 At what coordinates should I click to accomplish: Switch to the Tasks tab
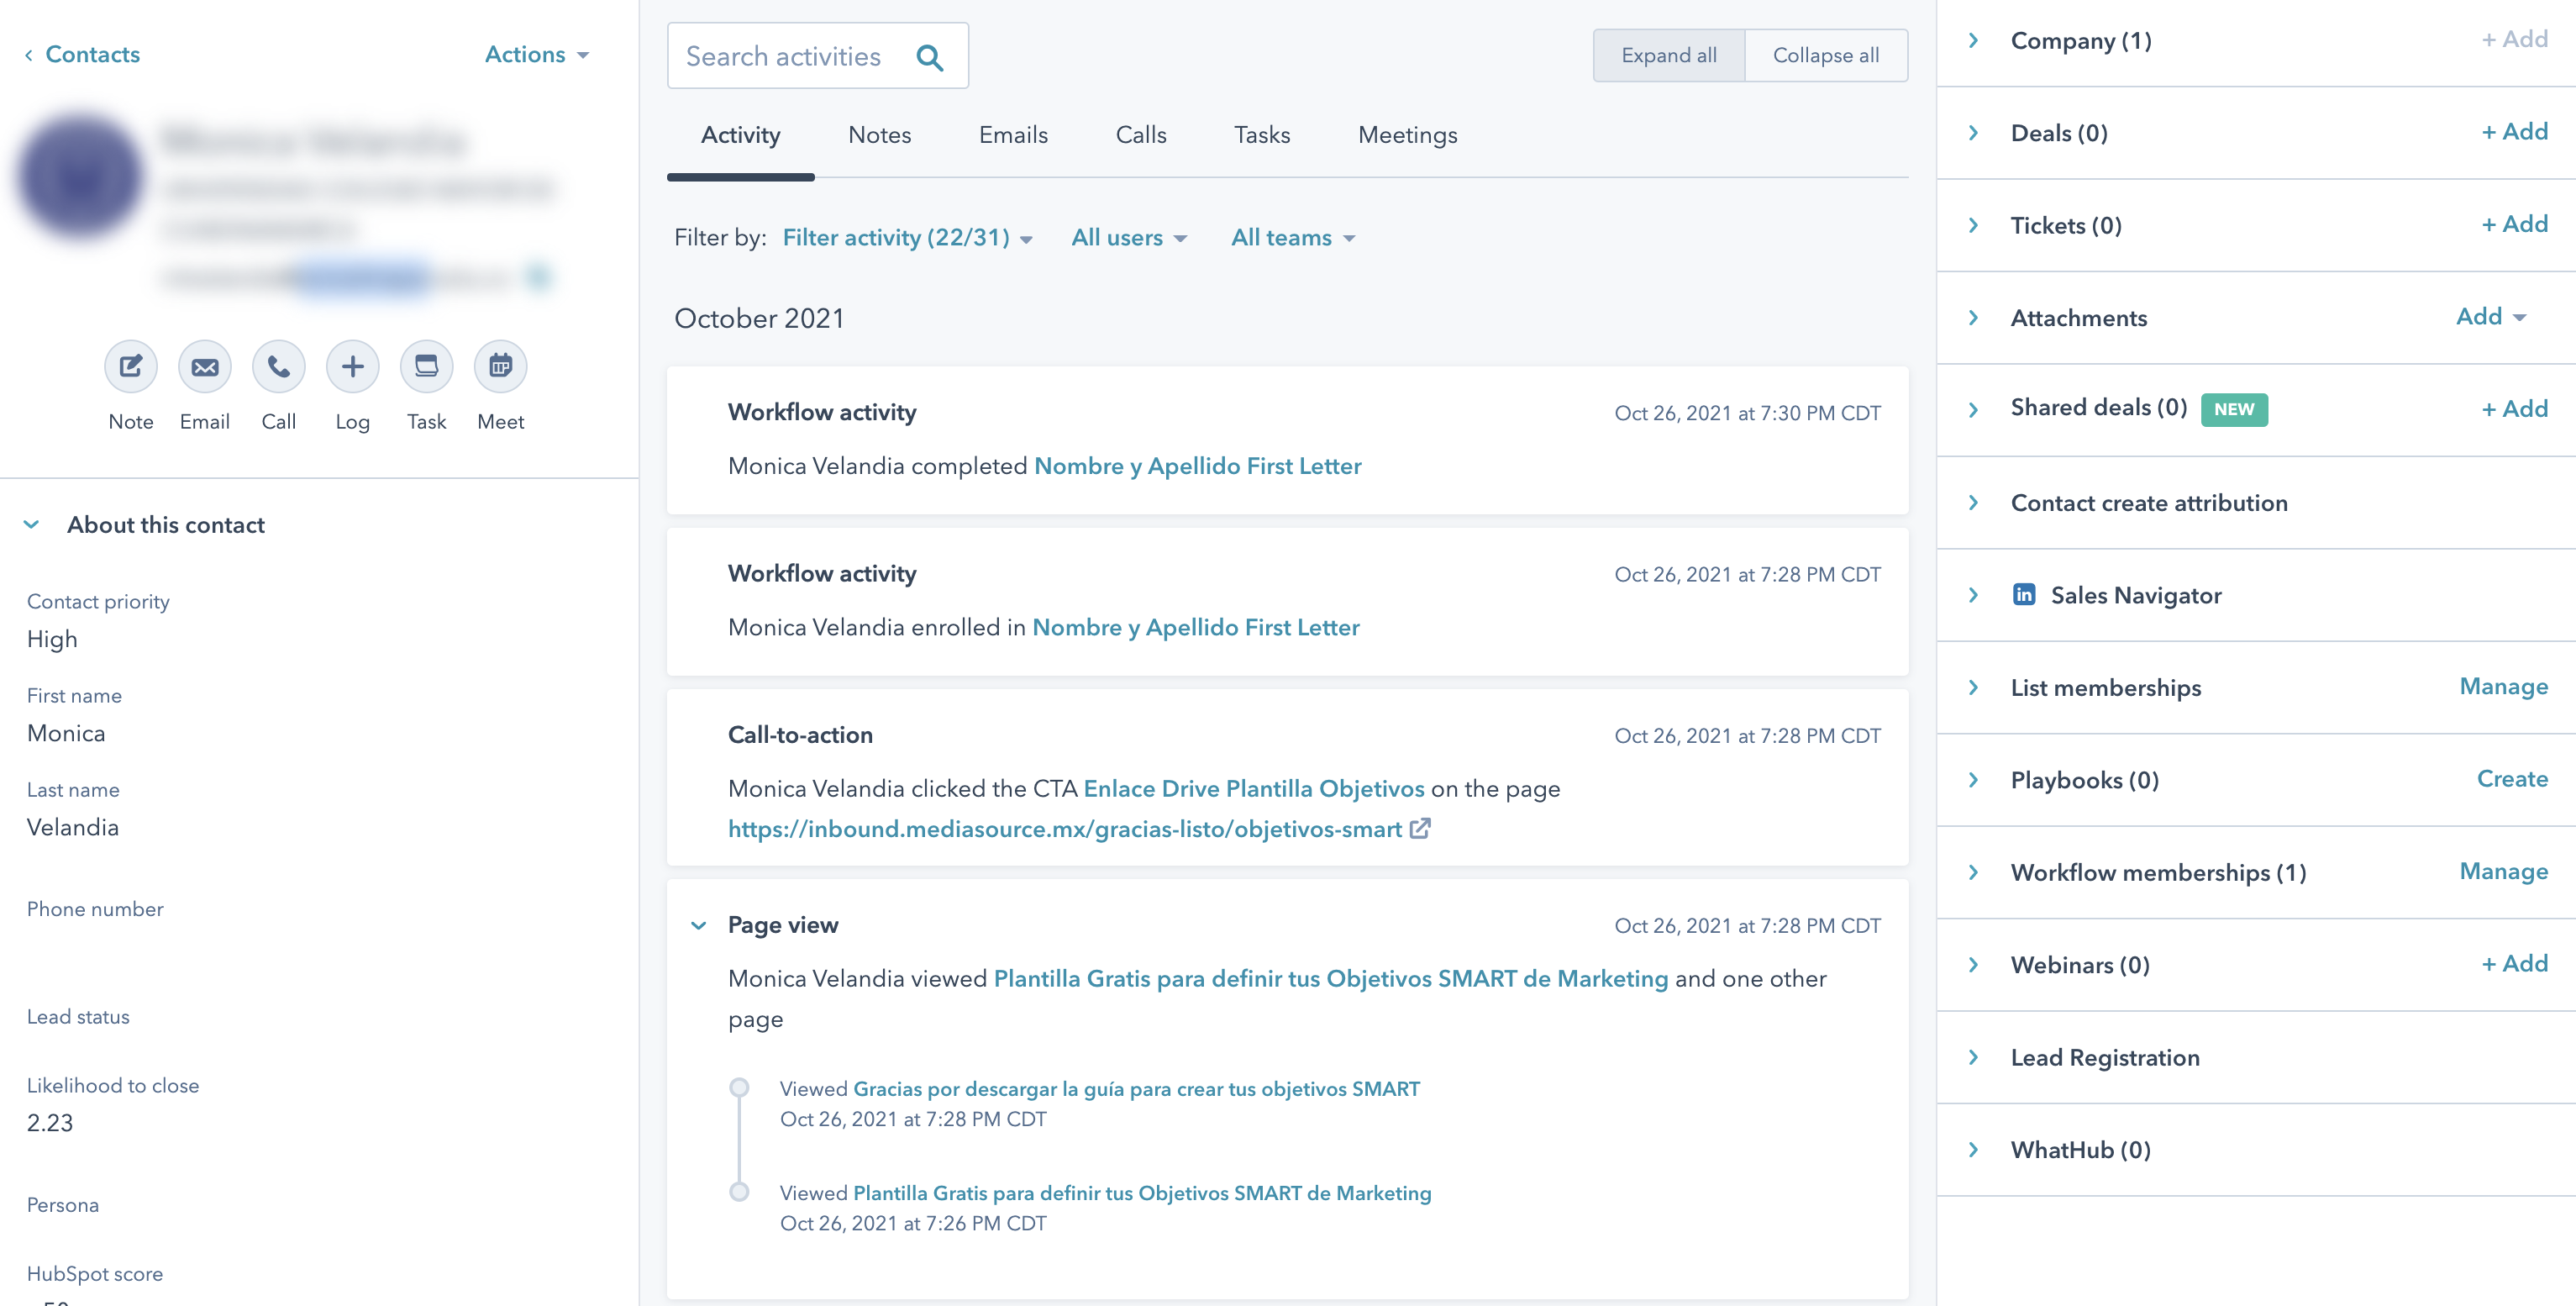click(x=1262, y=135)
